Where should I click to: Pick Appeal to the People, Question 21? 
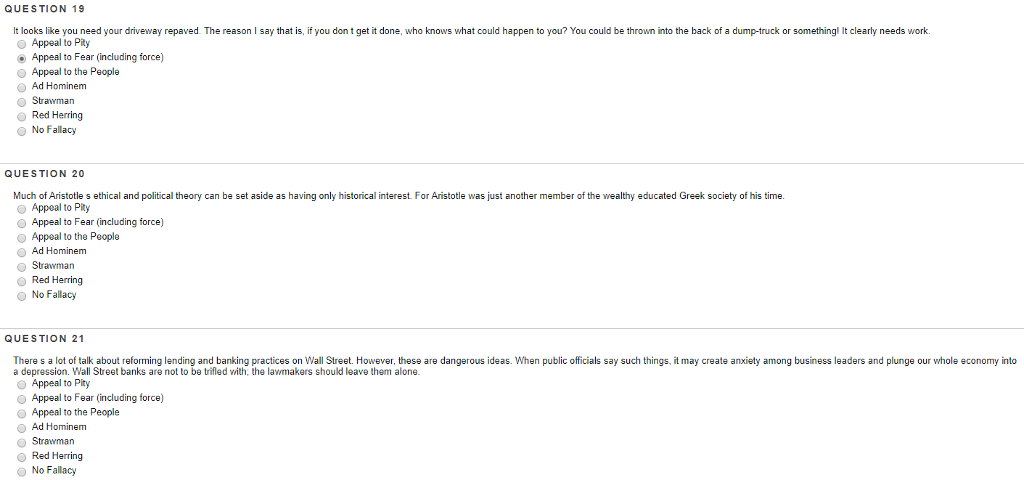22,412
